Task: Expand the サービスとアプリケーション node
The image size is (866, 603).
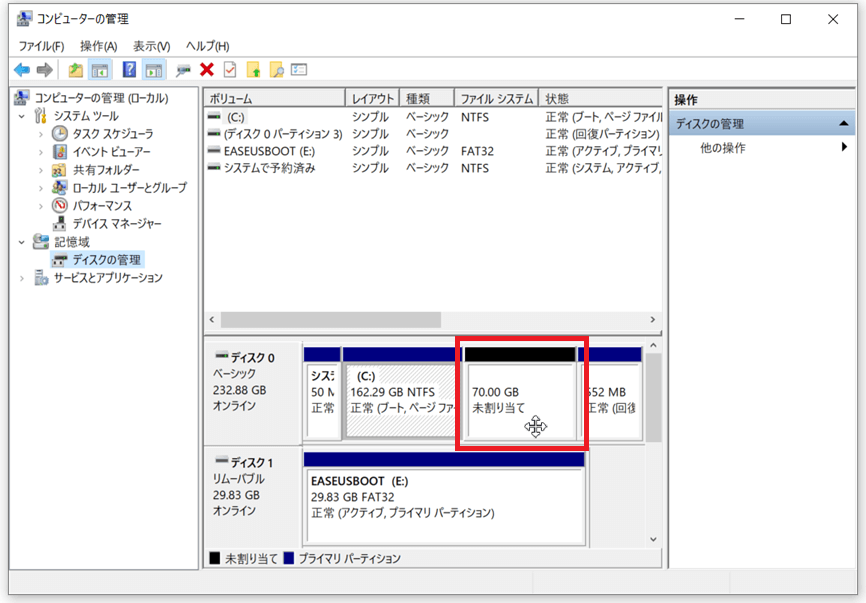Action: coord(23,278)
